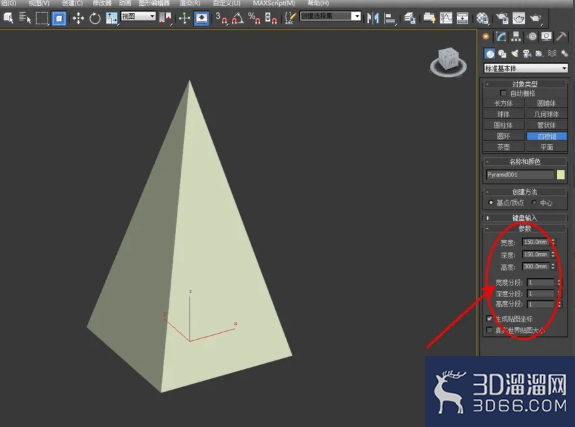Click the 平面 plane button
The width and height of the screenshot is (575, 427).
point(547,147)
